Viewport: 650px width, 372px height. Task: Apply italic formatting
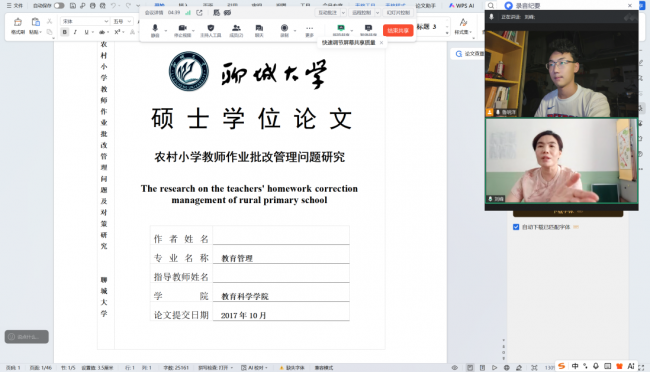click(x=75, y=32)
